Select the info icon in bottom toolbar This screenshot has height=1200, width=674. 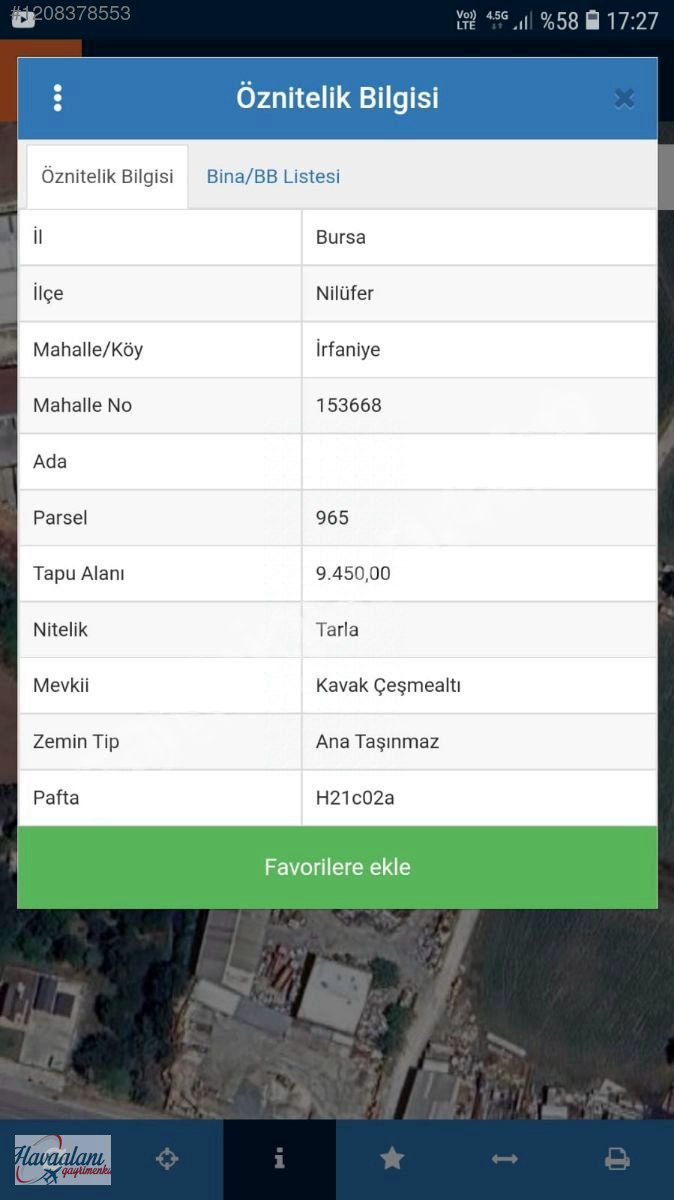[x=279, y=1159]
